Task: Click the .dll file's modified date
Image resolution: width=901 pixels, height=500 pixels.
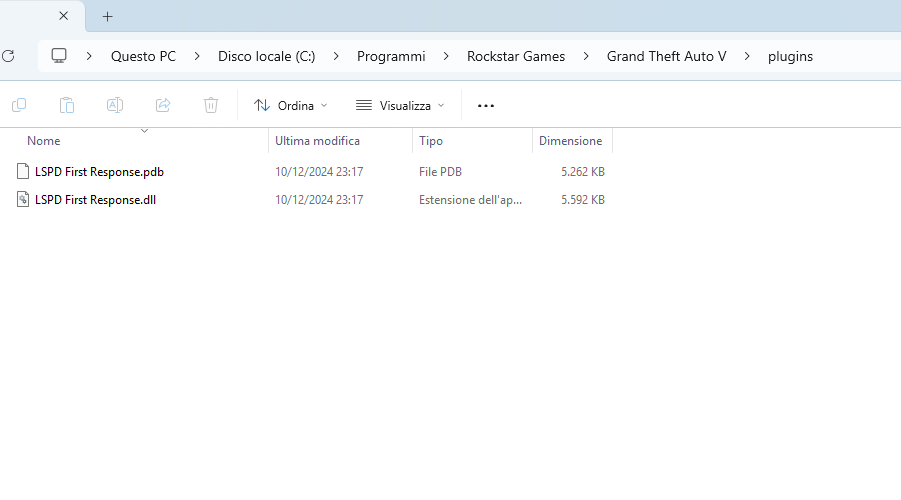Action: [x=319, y=200]
